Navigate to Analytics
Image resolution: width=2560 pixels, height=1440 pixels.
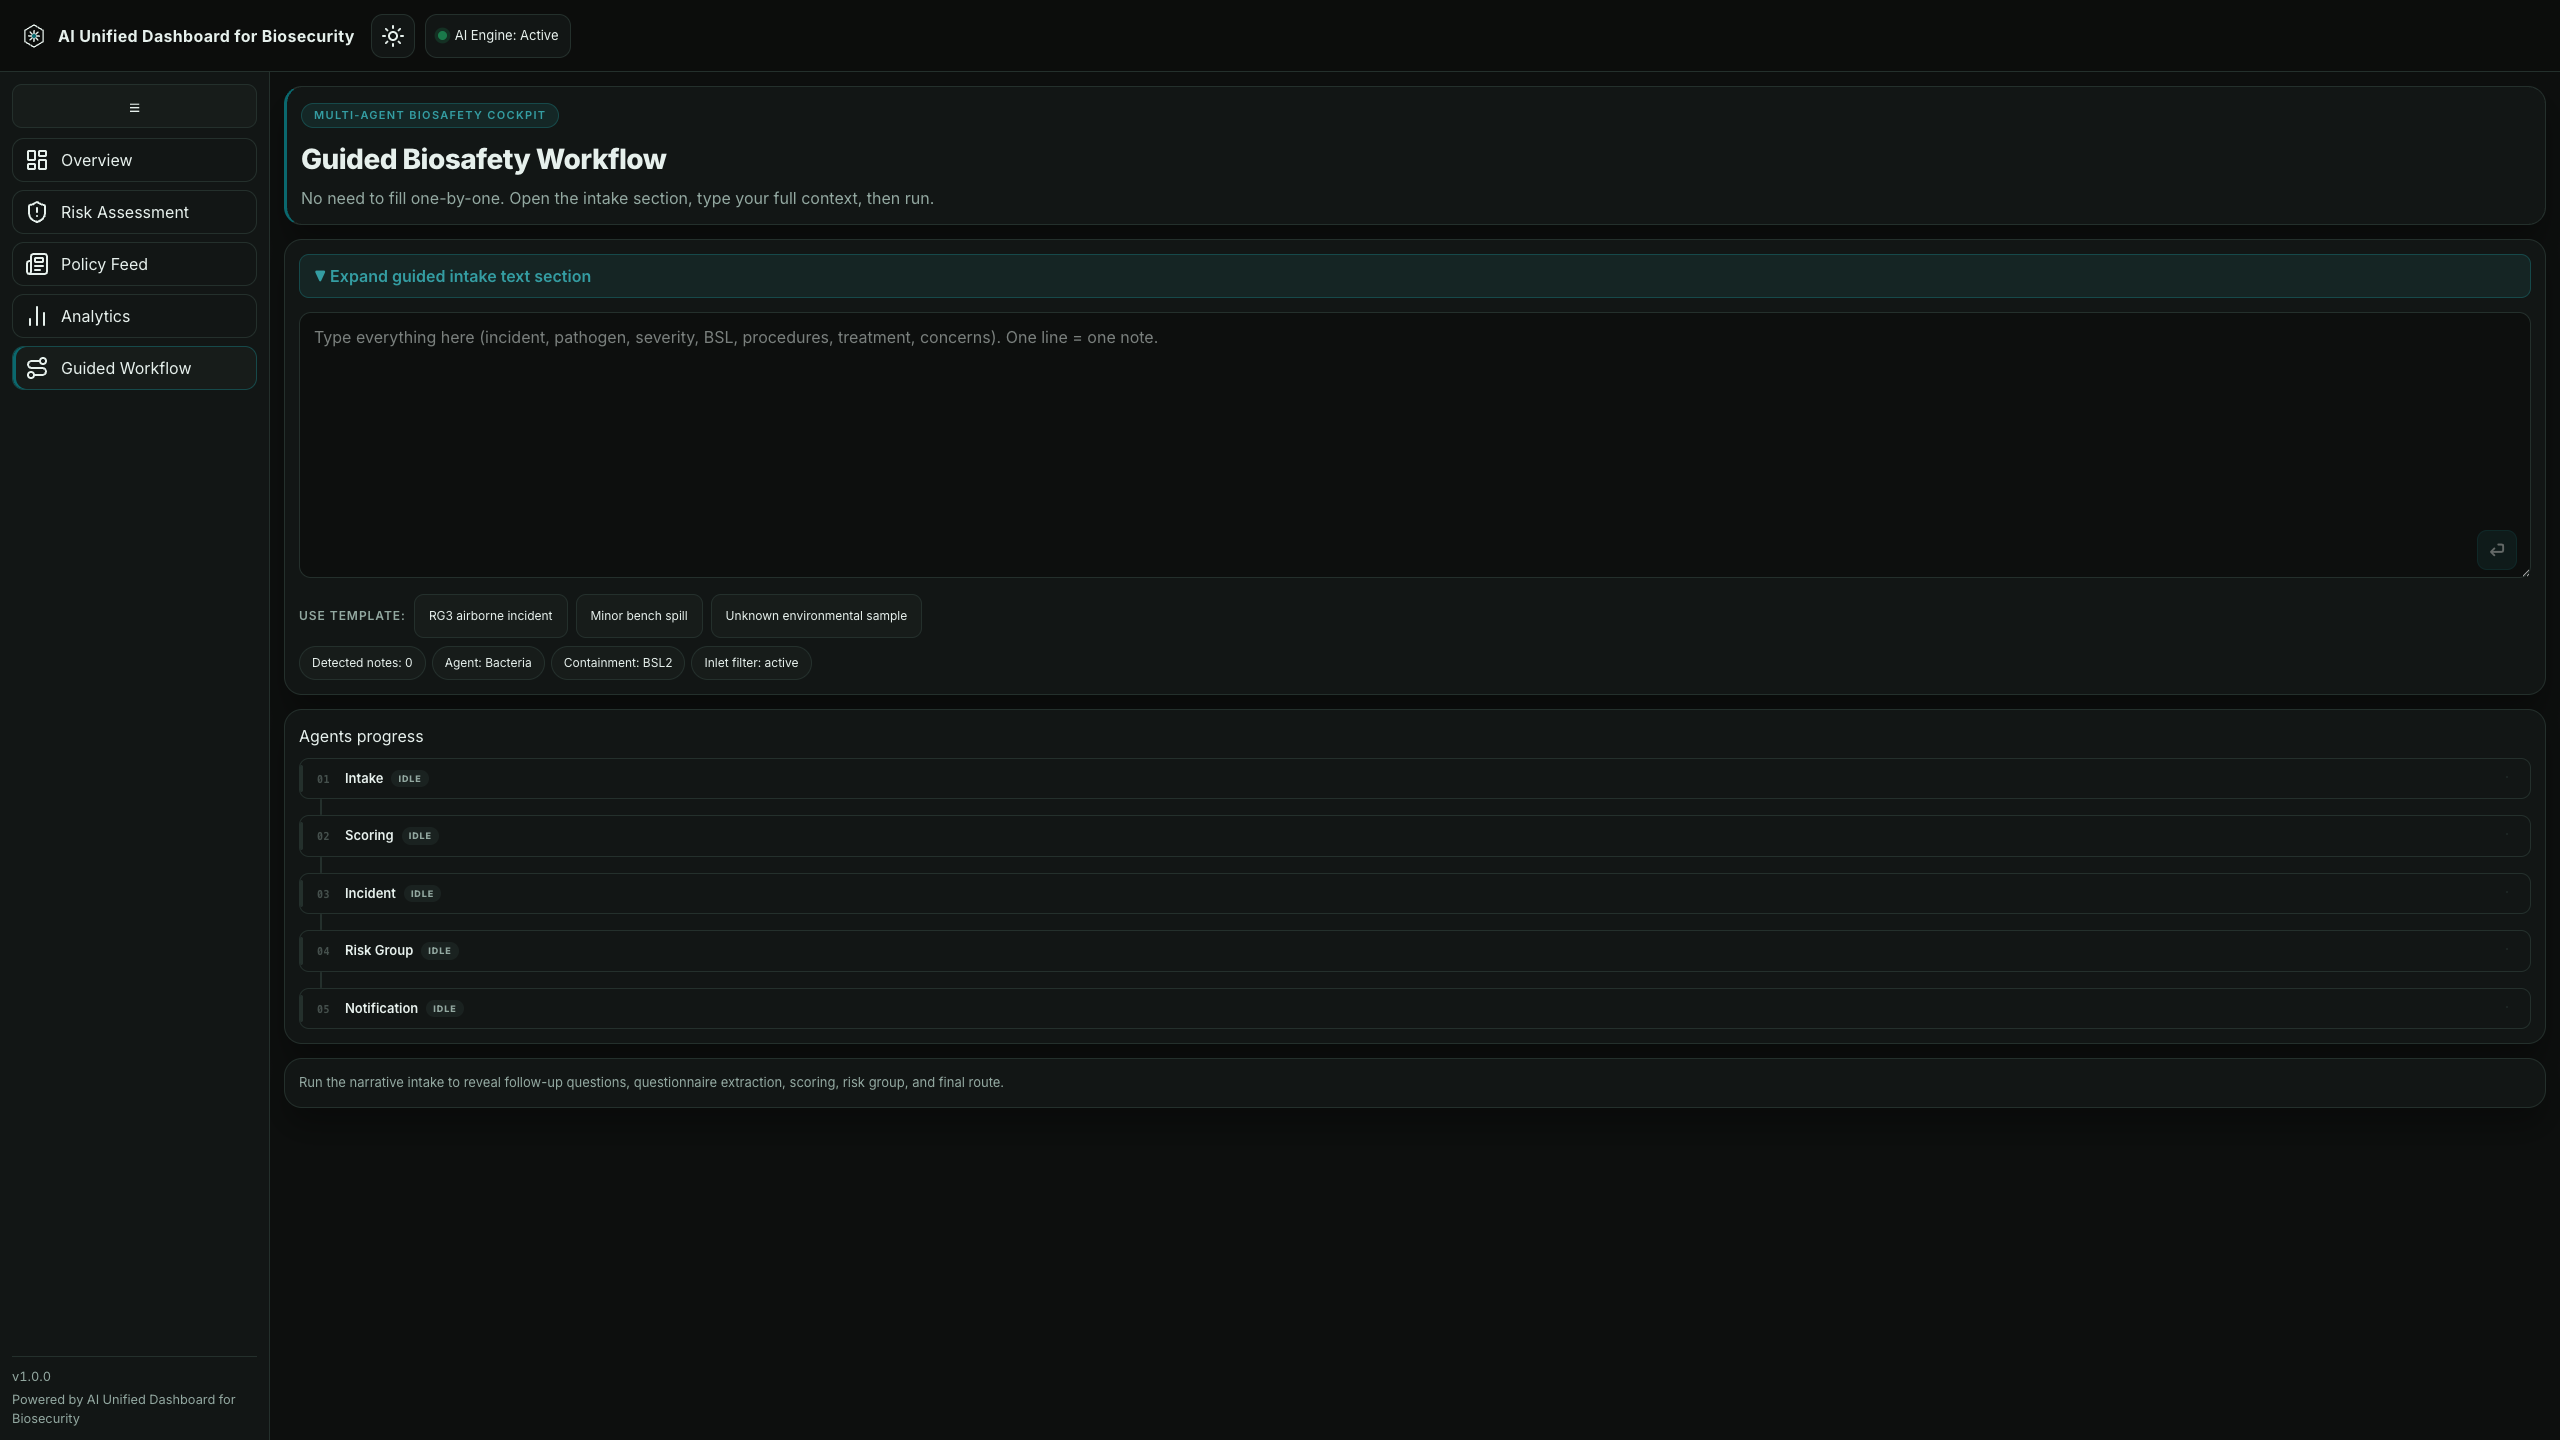pyautogui.click(x=134, y=316)
